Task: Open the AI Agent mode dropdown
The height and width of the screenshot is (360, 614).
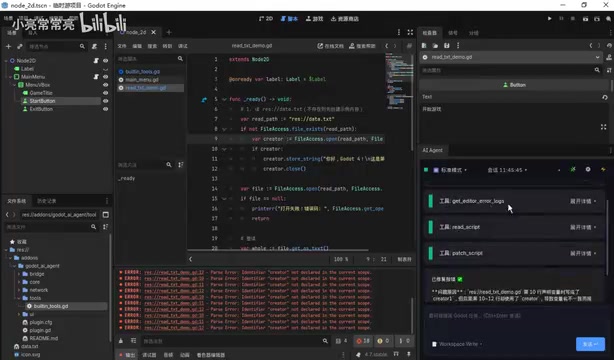Action: pos(450,170)
